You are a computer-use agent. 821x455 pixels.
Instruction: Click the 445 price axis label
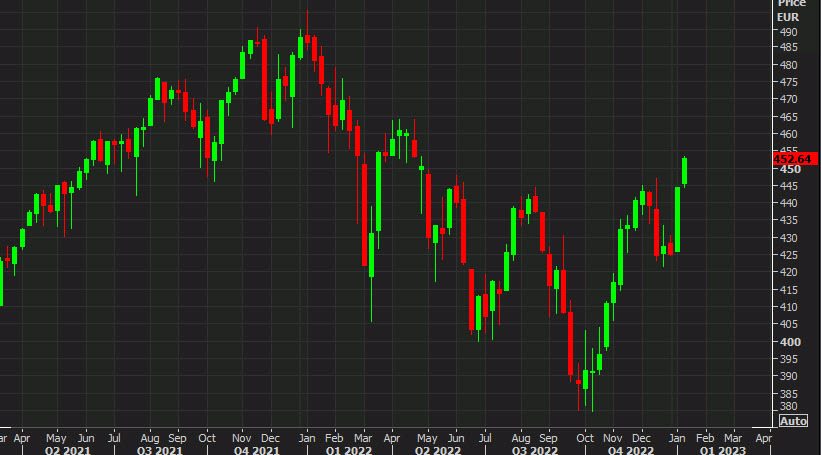[x=789, y=186]
